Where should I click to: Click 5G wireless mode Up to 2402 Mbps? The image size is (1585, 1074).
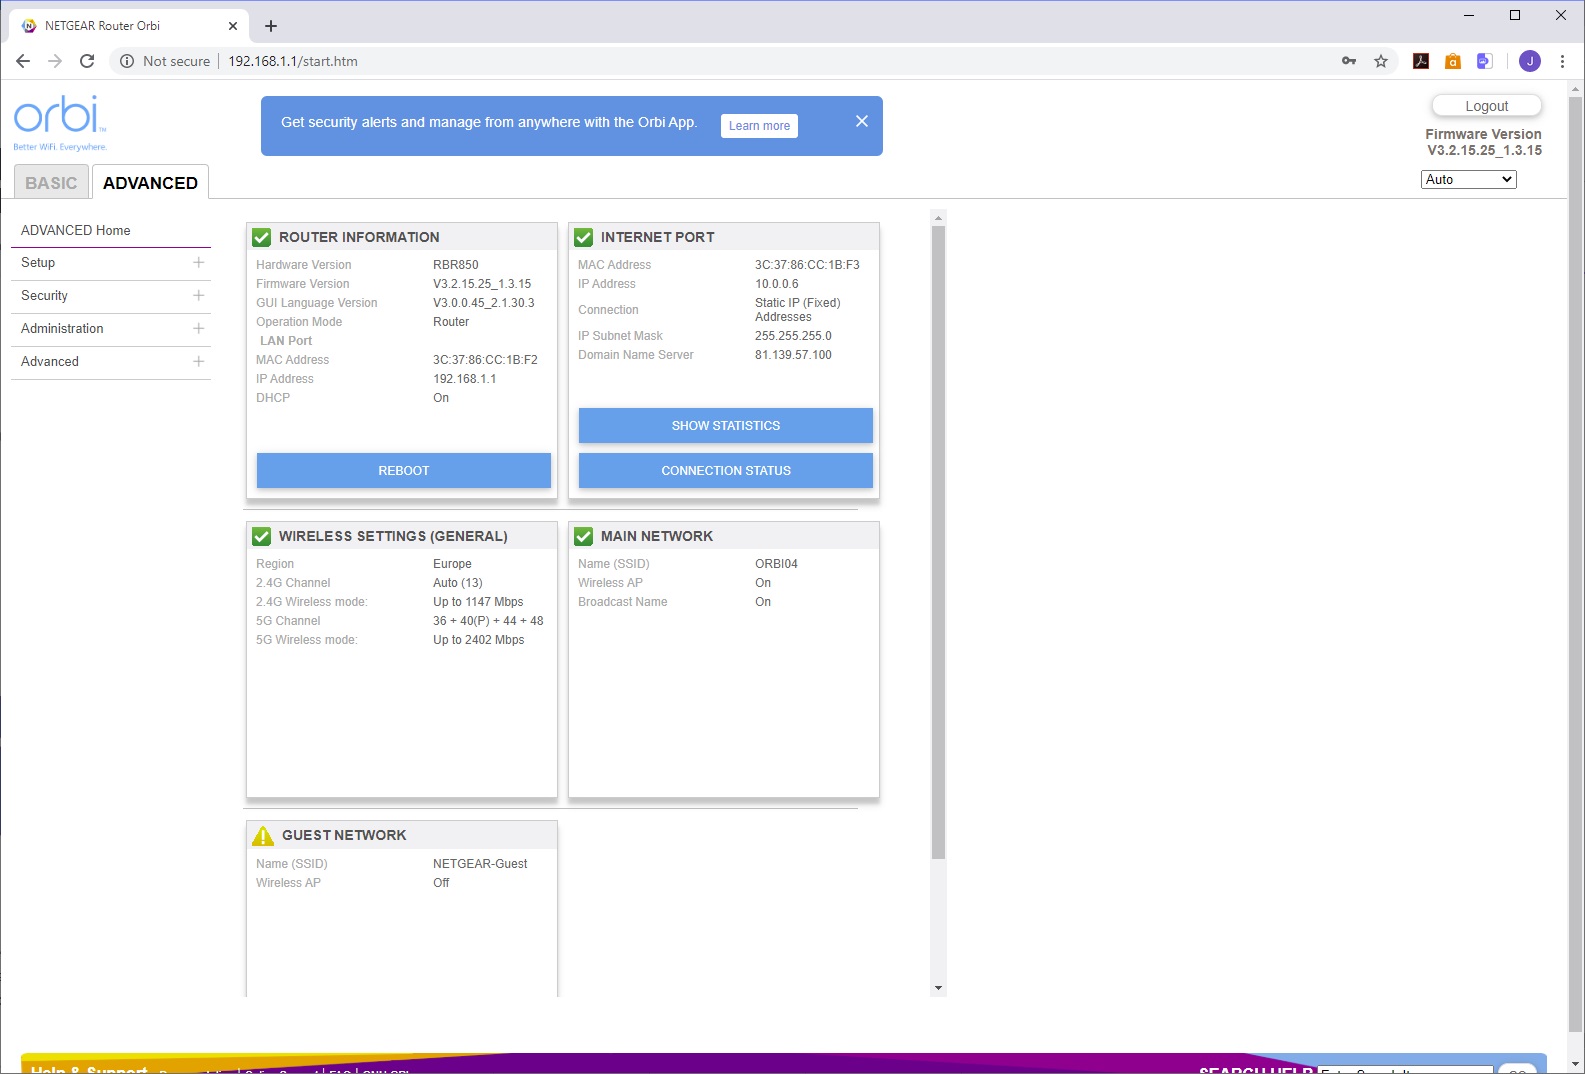[479, 640]
